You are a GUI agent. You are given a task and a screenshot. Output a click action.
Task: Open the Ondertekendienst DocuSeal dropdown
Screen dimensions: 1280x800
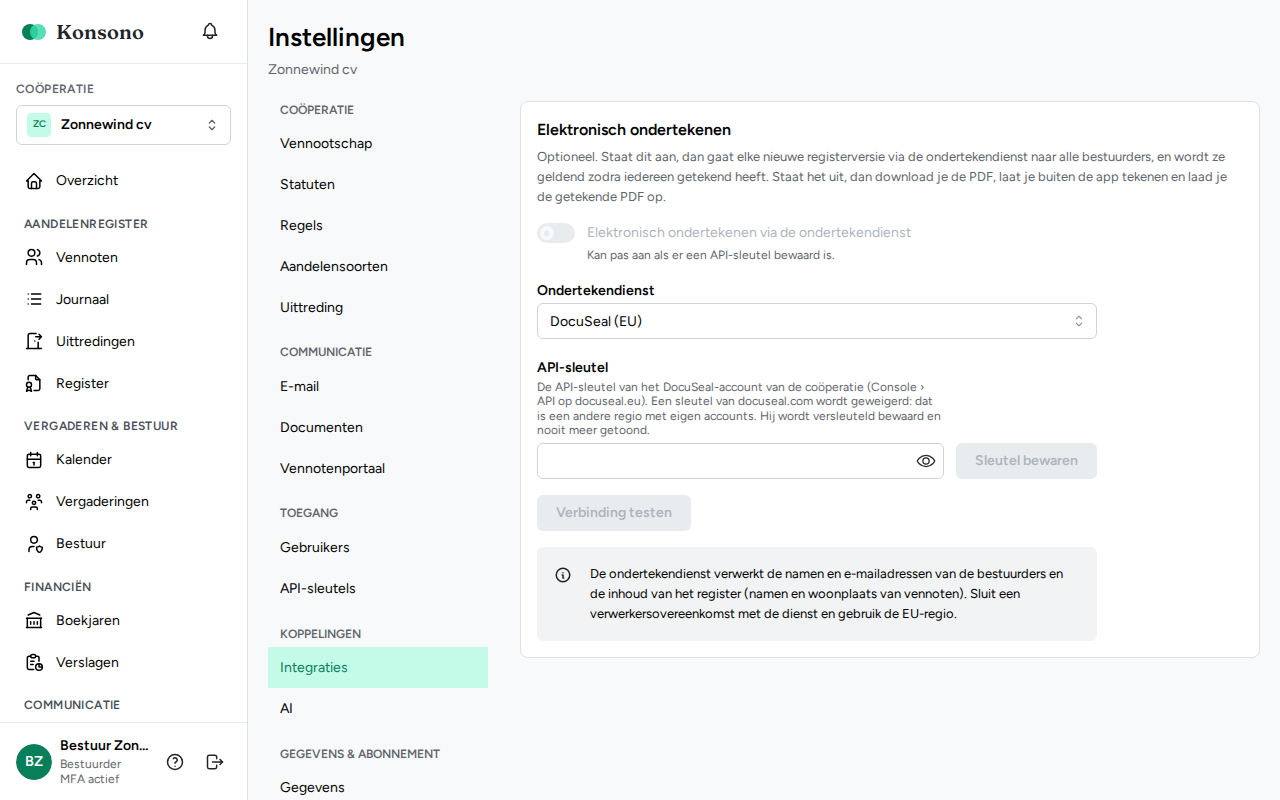(x=817, y=321)
